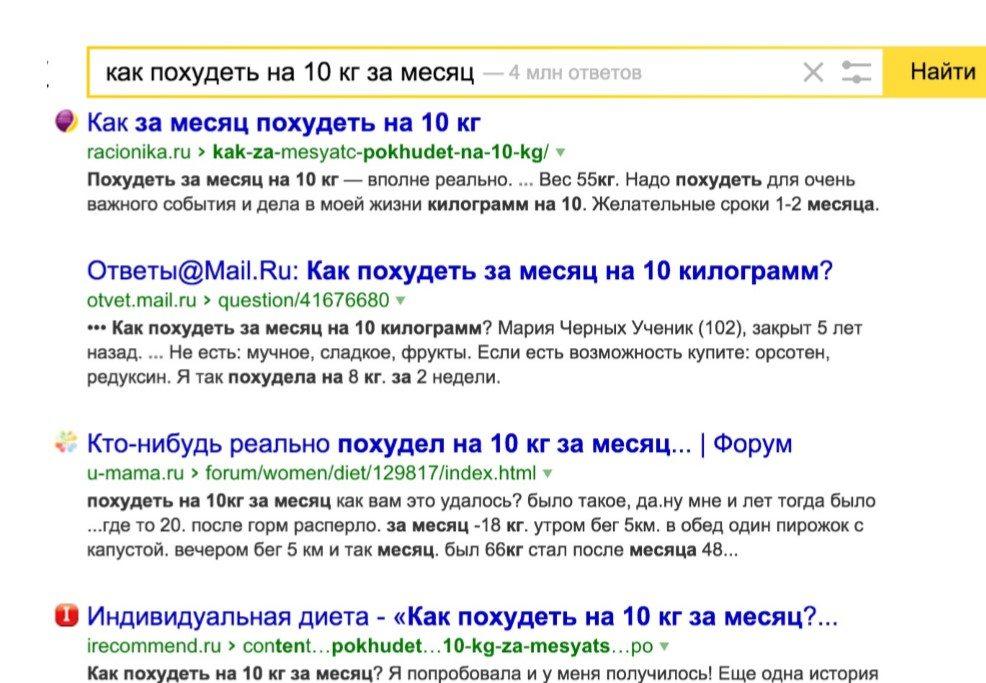The width and height of the screenshot is (986, 683).
Task: Open the Ответы@Mail.Ru result title
Action: pos(460,271)
